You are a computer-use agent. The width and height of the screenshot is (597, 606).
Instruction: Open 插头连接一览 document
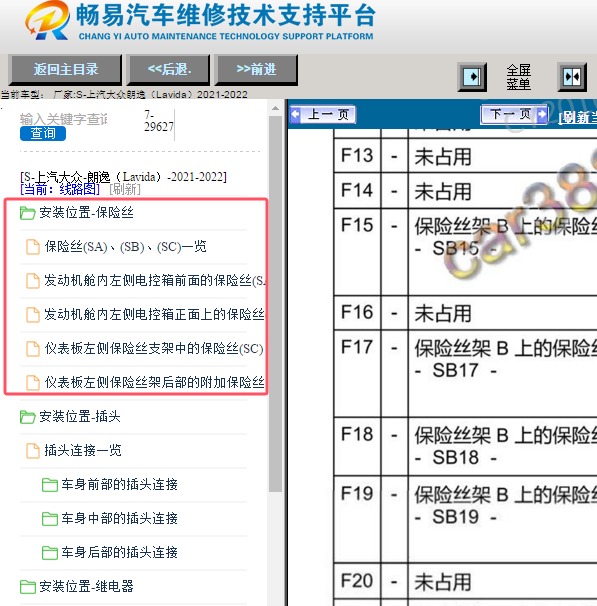click(83, 451)
